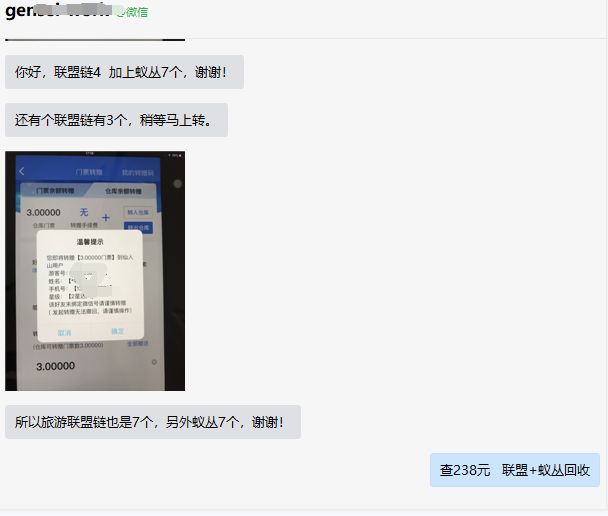Click the green WeChat icon beside contact name
The width and height of the screenshot is (608, 516).
pos(120,12)
